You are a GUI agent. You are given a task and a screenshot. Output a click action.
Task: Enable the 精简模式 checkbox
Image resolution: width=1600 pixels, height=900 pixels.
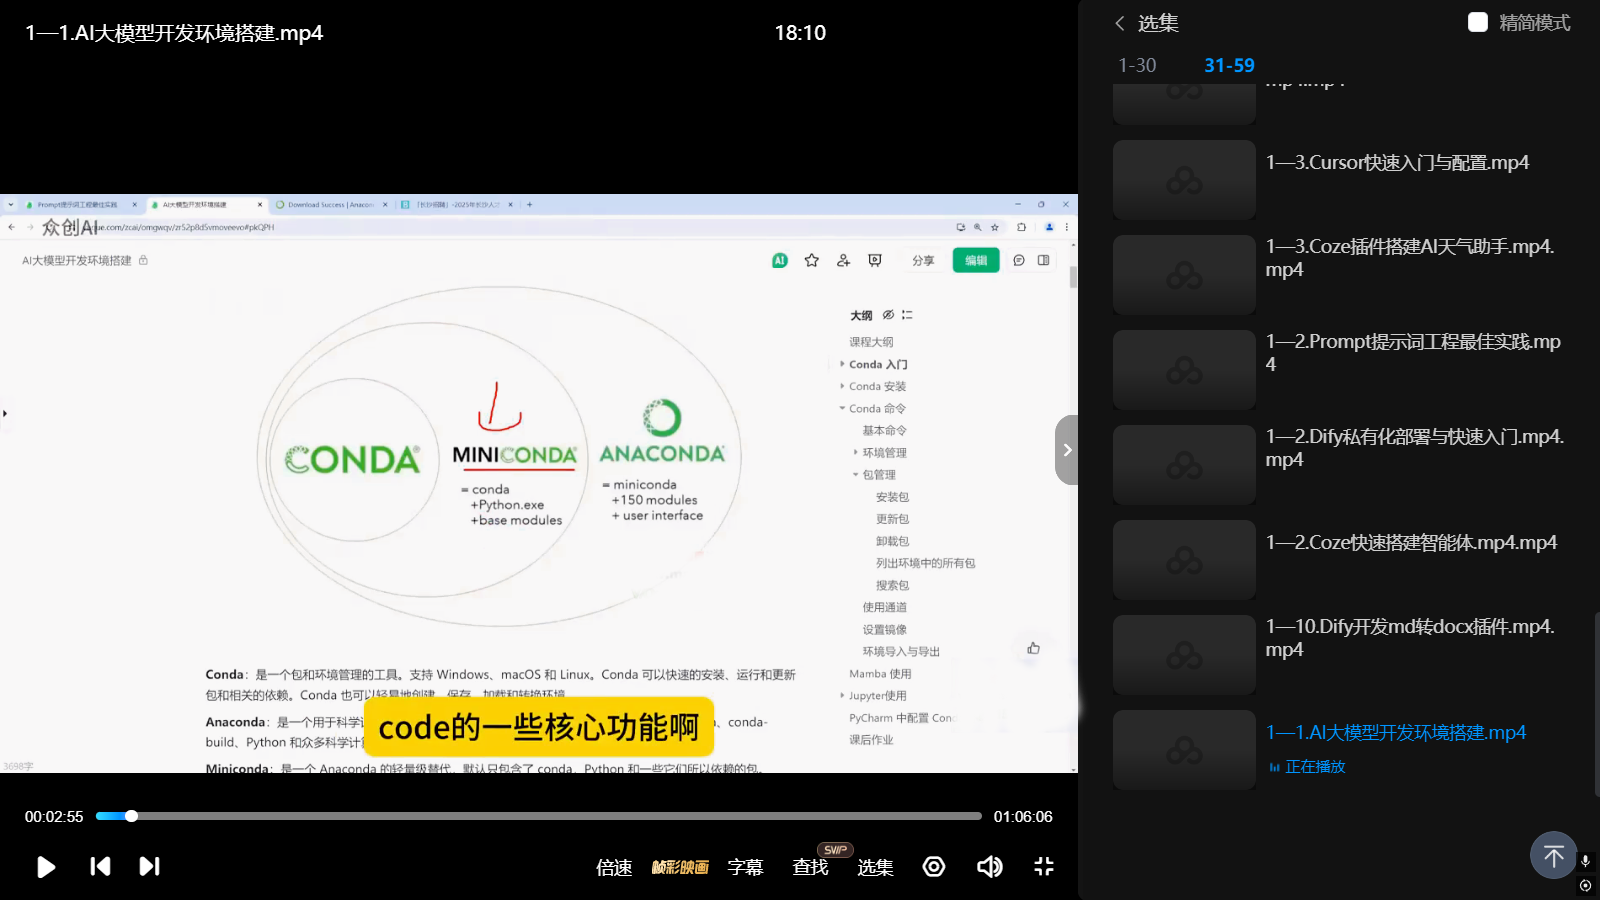(x=1478, y=23)
